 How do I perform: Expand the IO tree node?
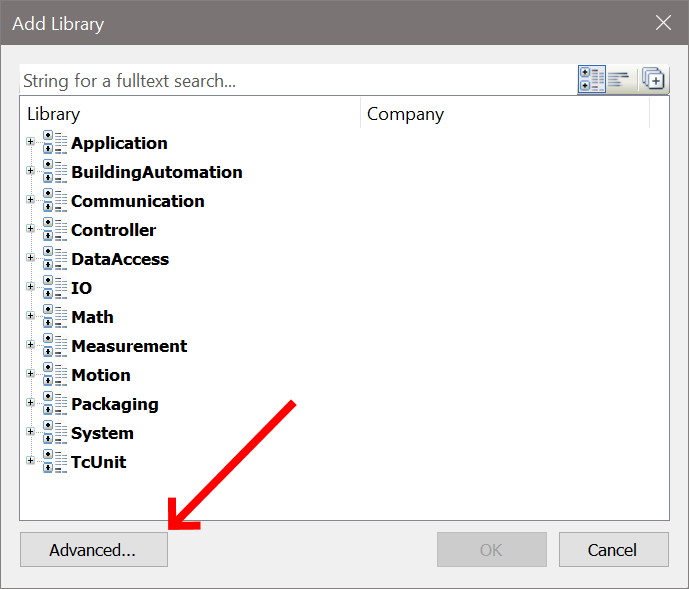click(31, 288)
